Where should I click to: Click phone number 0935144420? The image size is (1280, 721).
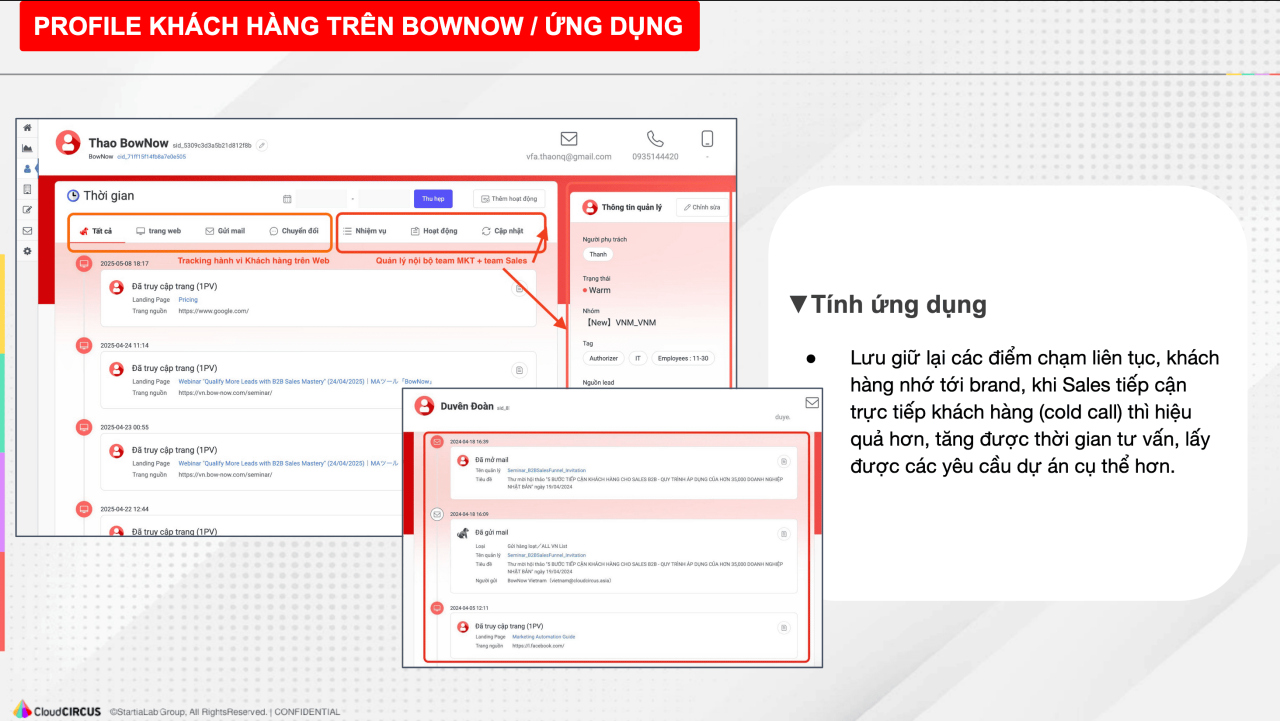(655, 157)
